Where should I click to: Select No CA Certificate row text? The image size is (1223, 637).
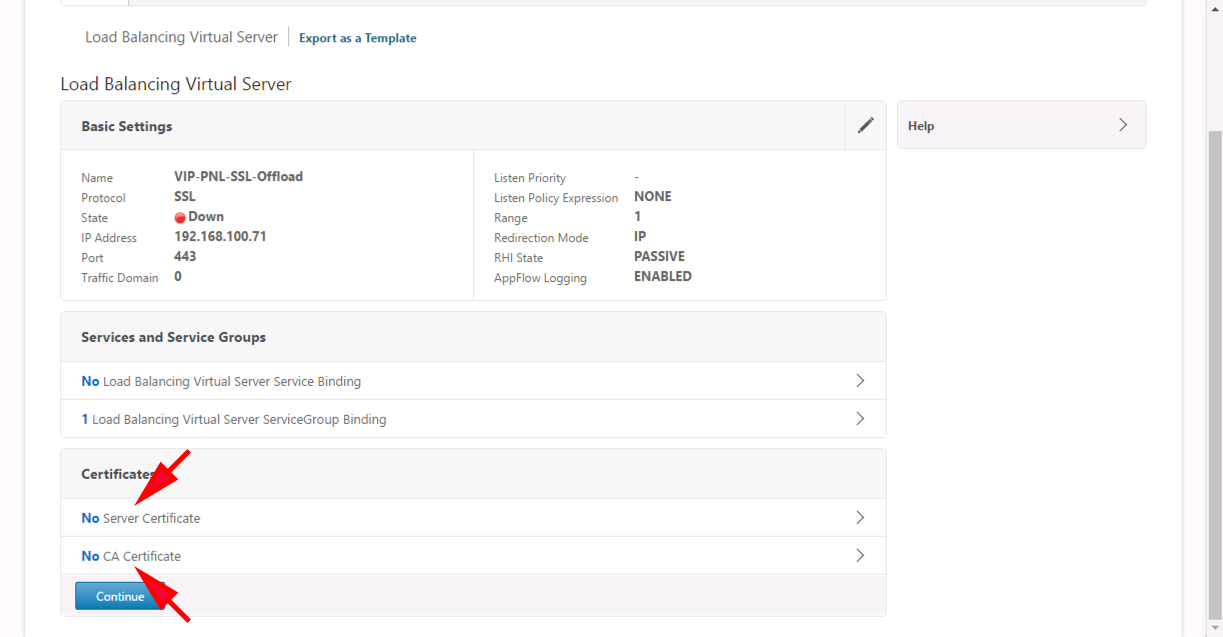pyautogui.click(x=131, y=556)
